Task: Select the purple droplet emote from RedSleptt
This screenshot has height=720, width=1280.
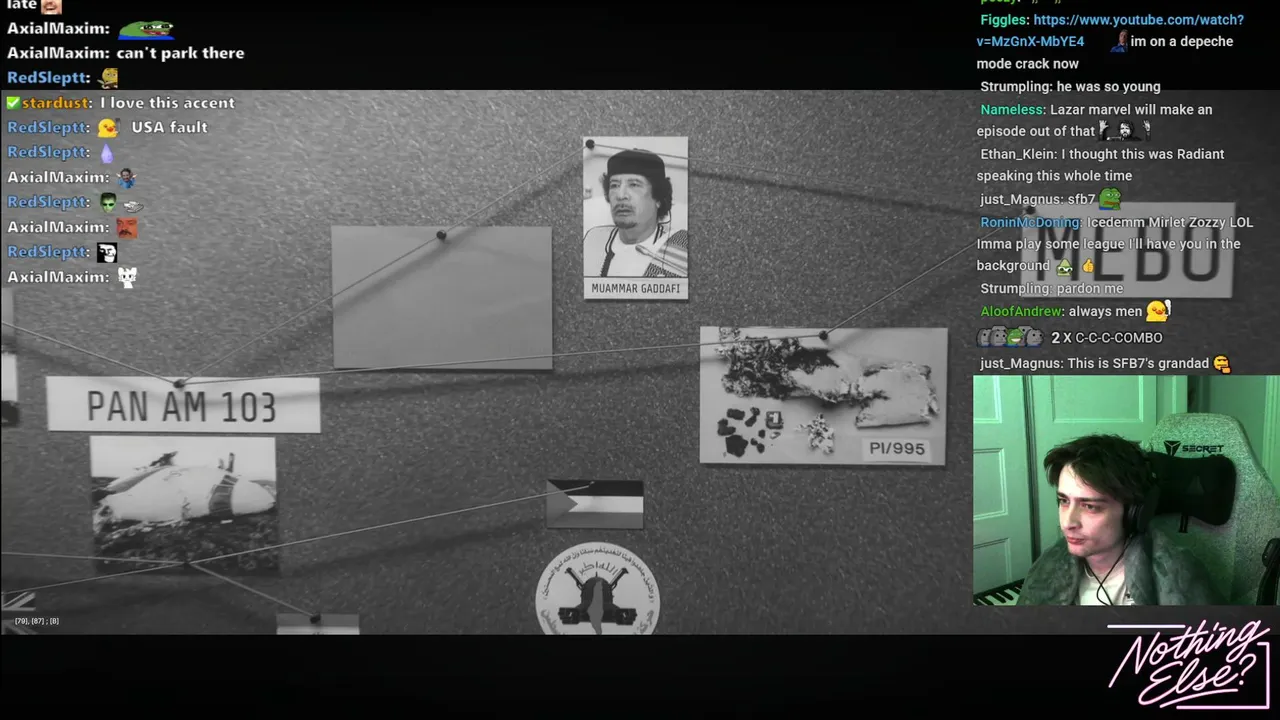Action: click(x=107, y=152)
